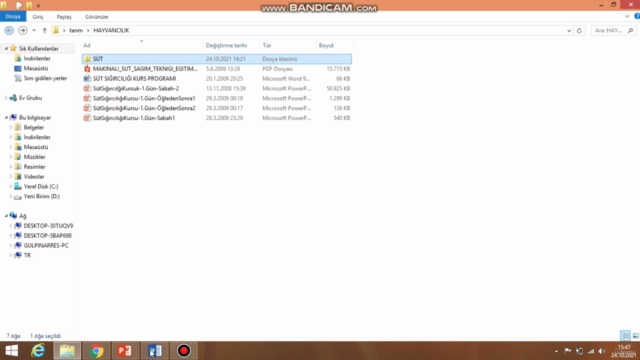Switch to the Paylaş ribbon tab
The image size is (640, 360).
pyautogui.click(x=64, y=17)
